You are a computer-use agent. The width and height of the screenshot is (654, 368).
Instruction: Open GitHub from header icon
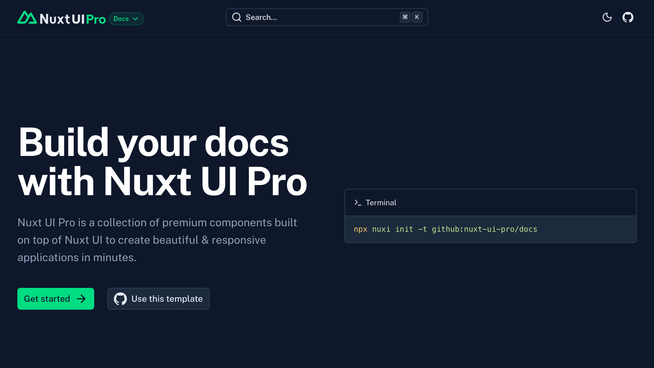(x=628, y=17)
